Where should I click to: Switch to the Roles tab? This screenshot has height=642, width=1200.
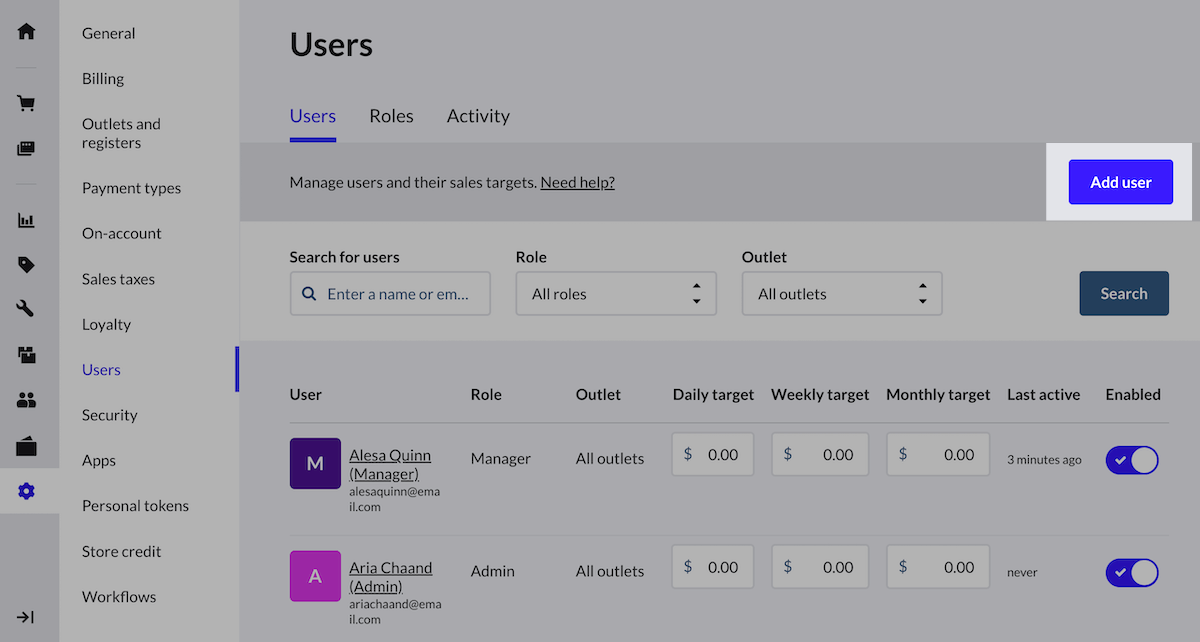pos(391,116)
